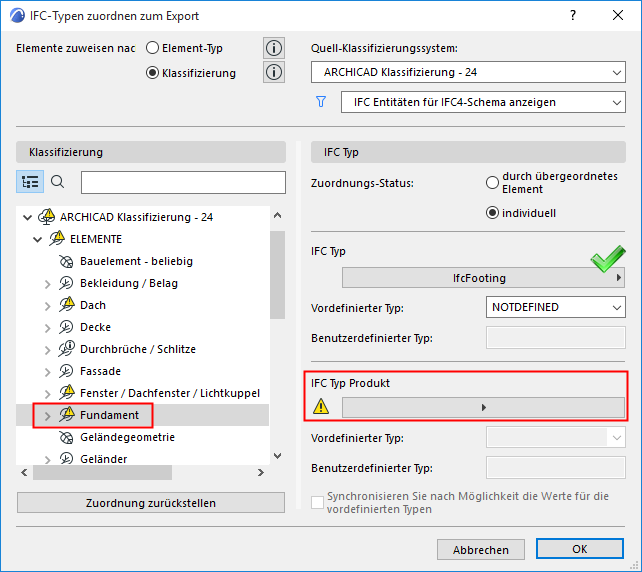Open IFC Entitäten schema filter dropdown

[x=483, y=102]
